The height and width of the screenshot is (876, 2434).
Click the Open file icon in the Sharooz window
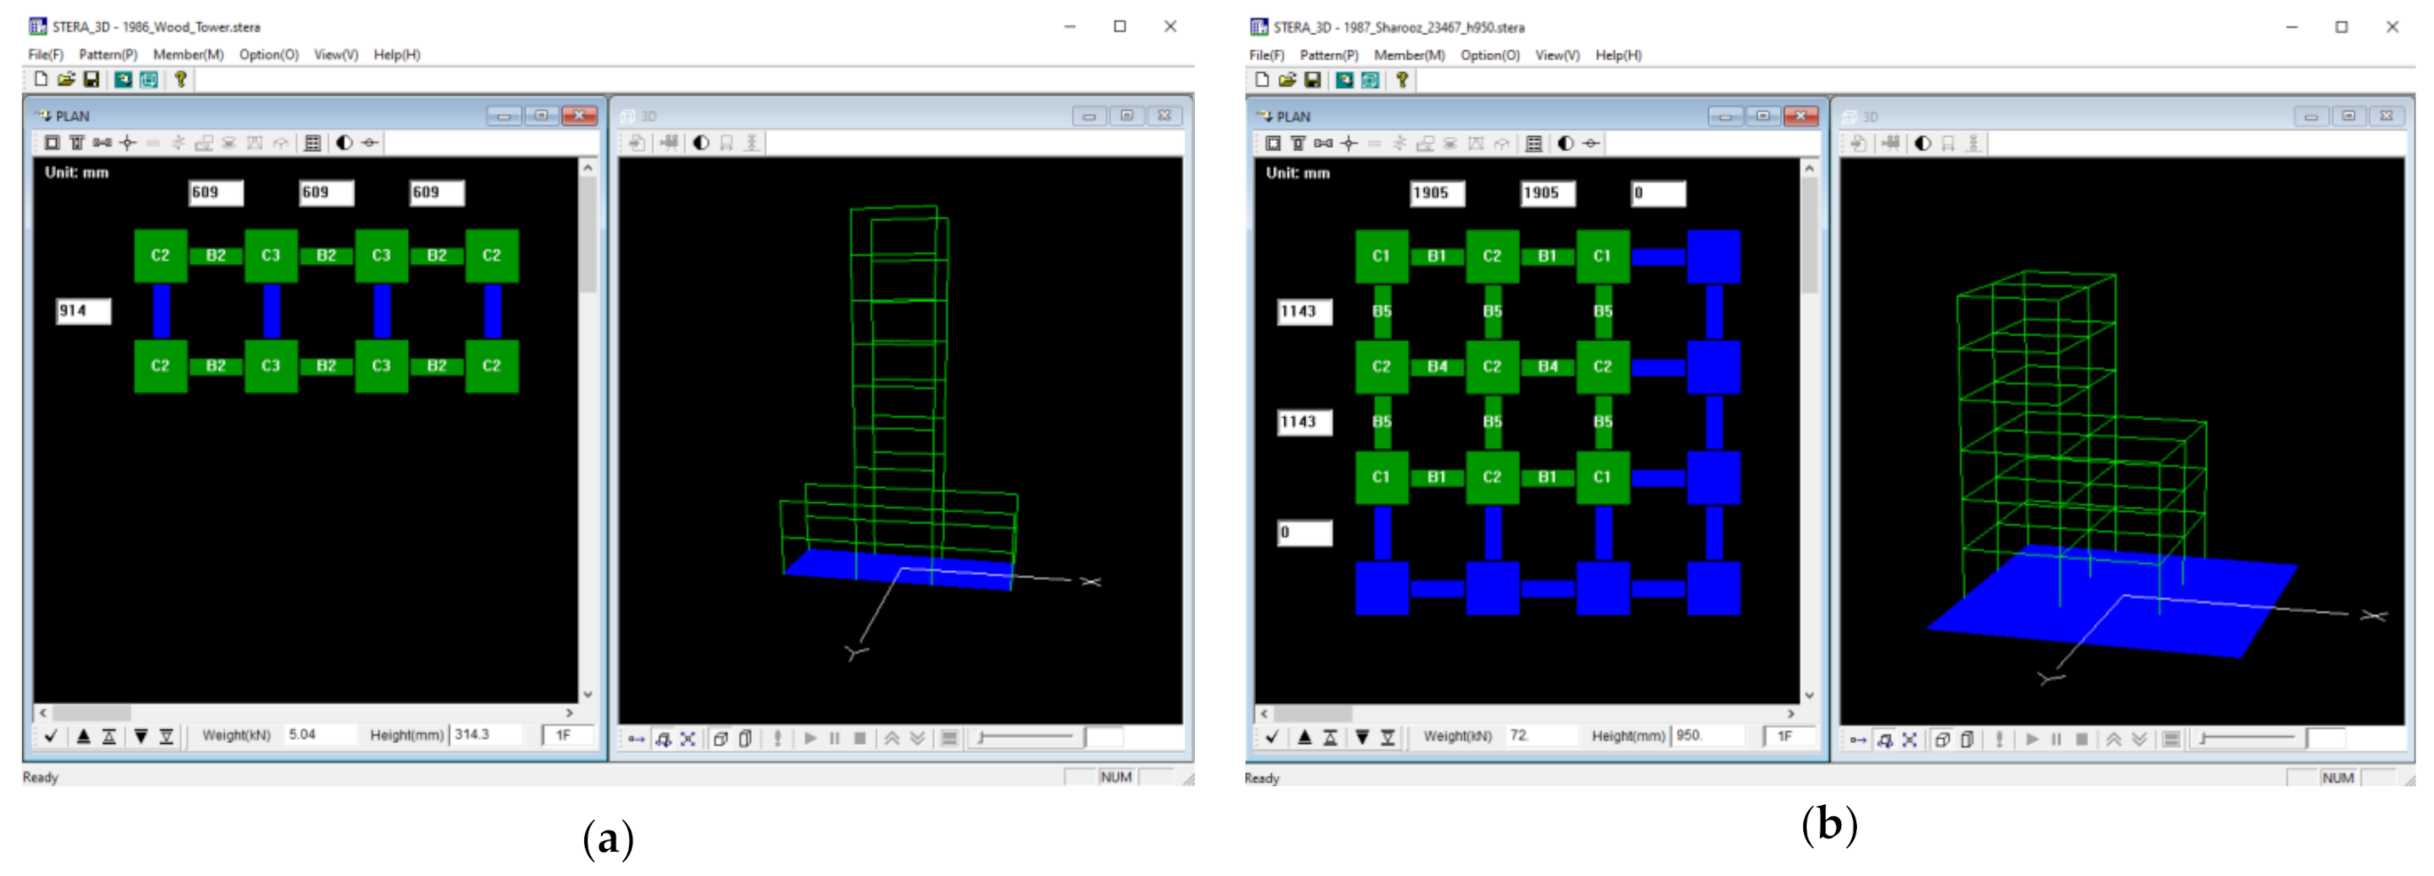coord(1287,80)
